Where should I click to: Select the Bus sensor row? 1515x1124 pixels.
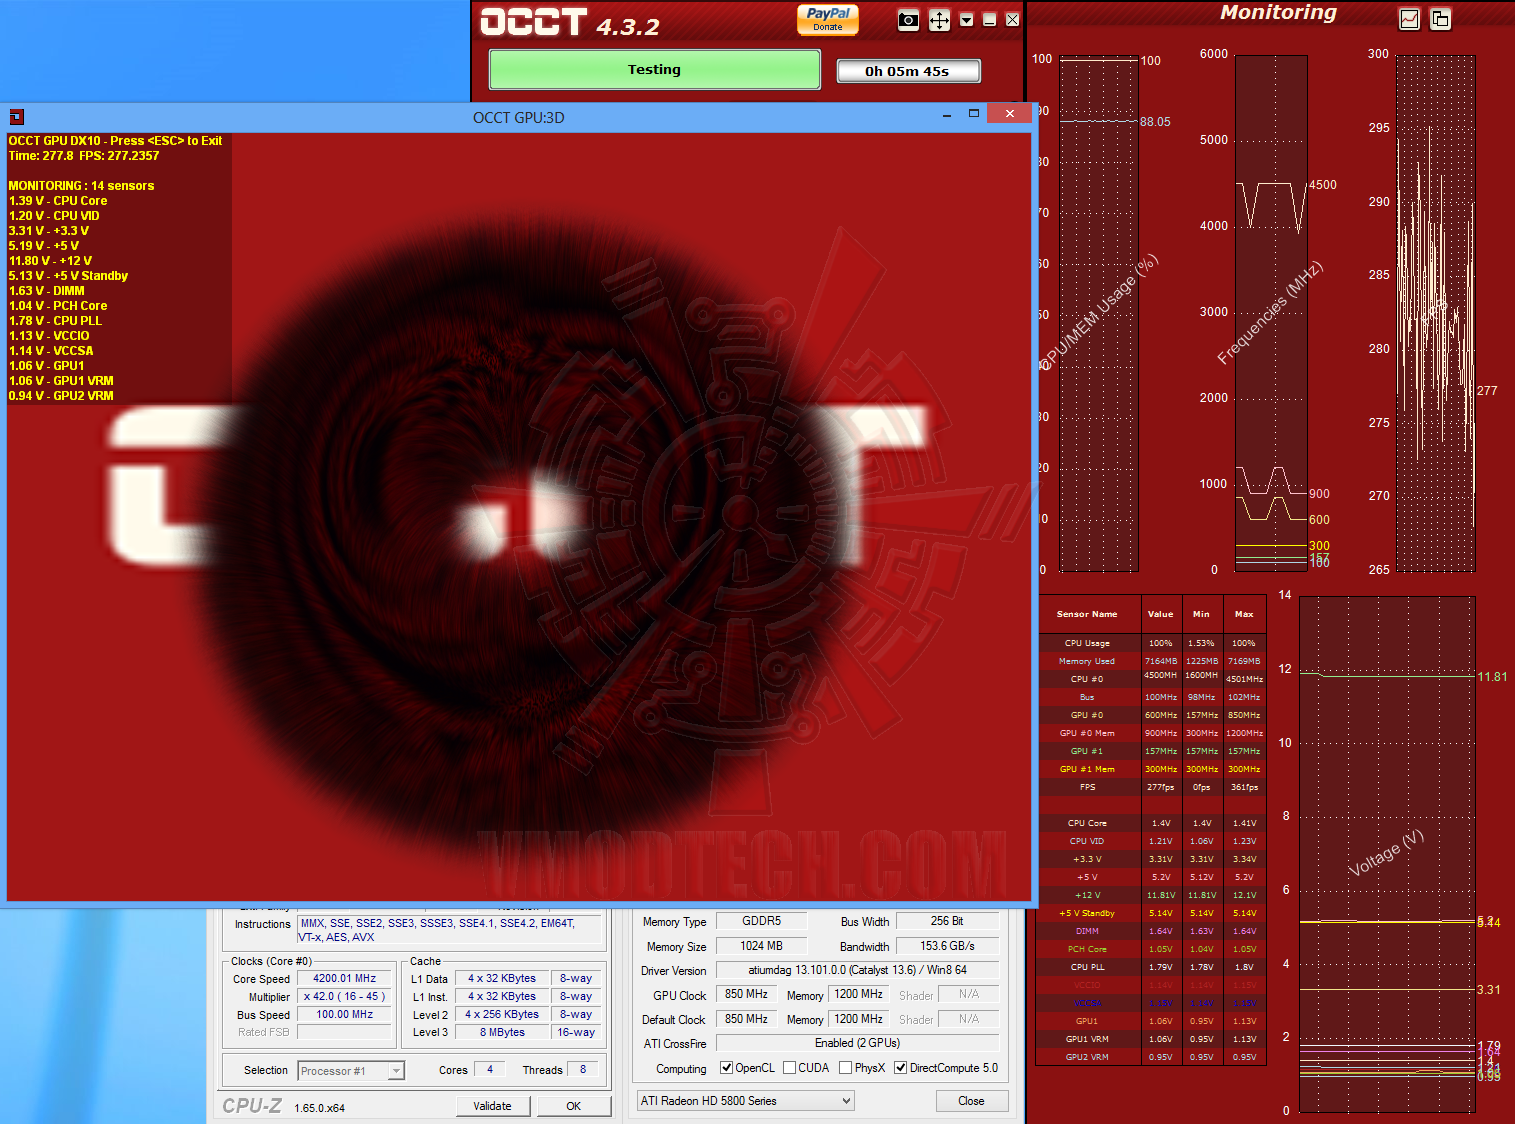(1152, 697)
